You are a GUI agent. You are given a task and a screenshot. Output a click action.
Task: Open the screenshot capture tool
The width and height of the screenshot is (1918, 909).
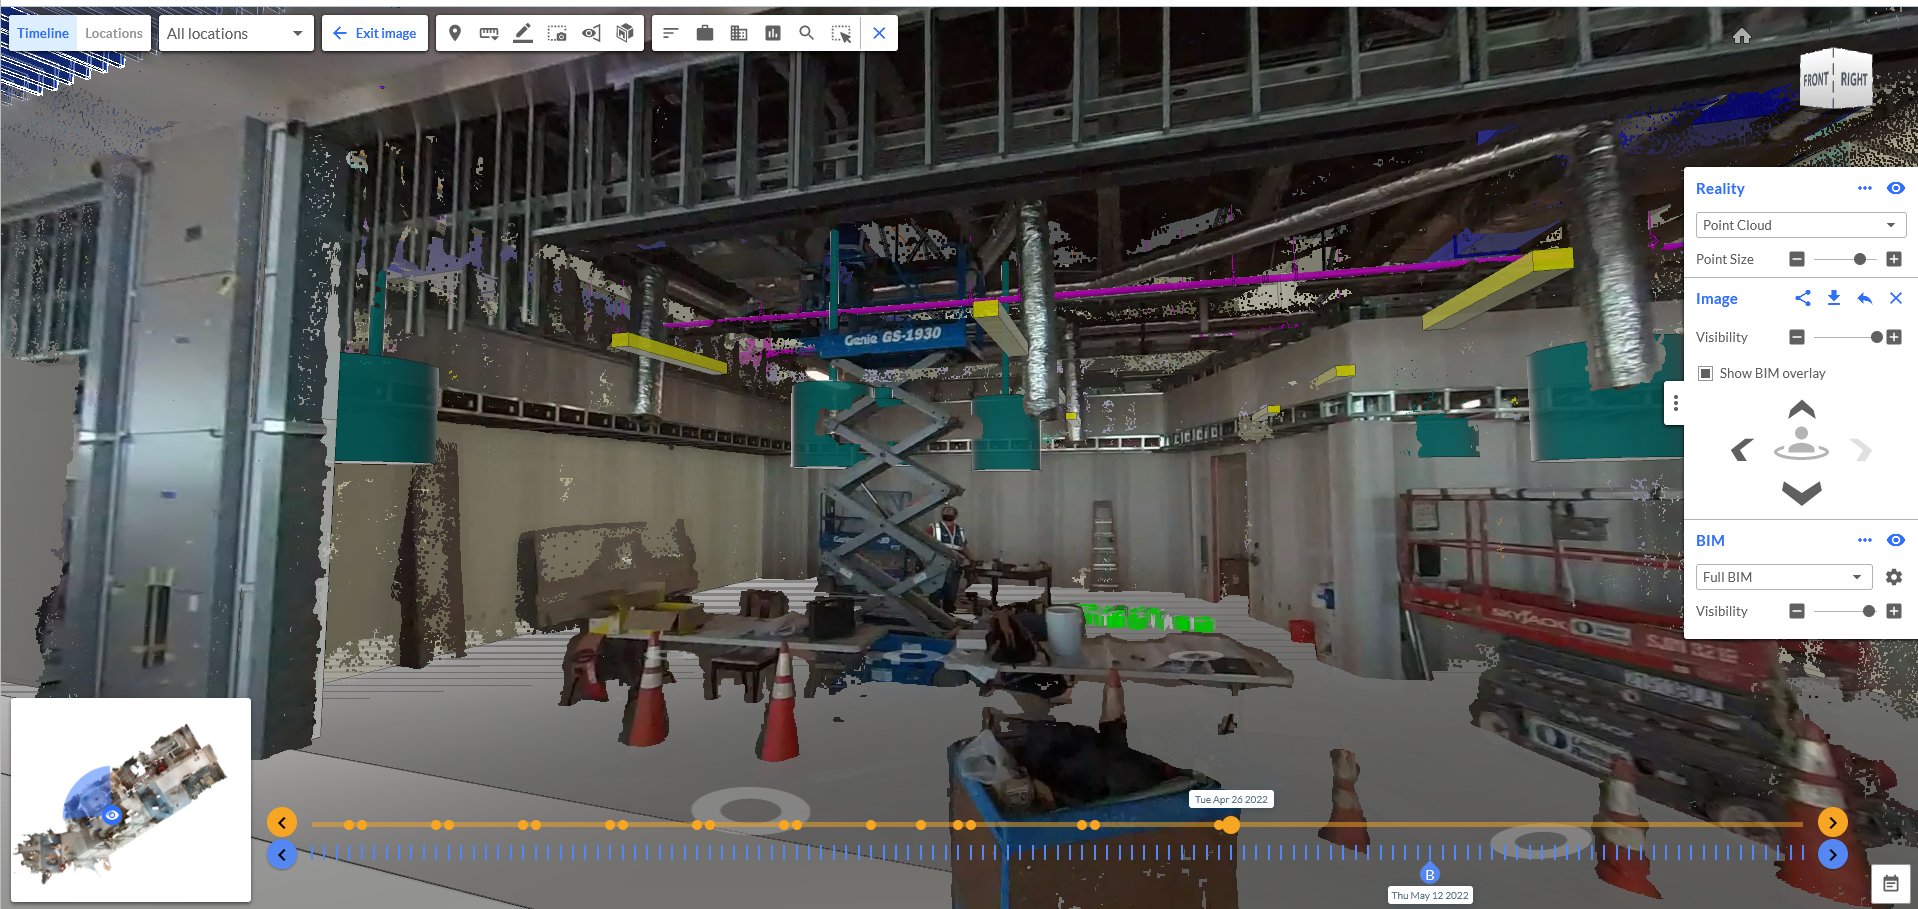coord(557,32)
